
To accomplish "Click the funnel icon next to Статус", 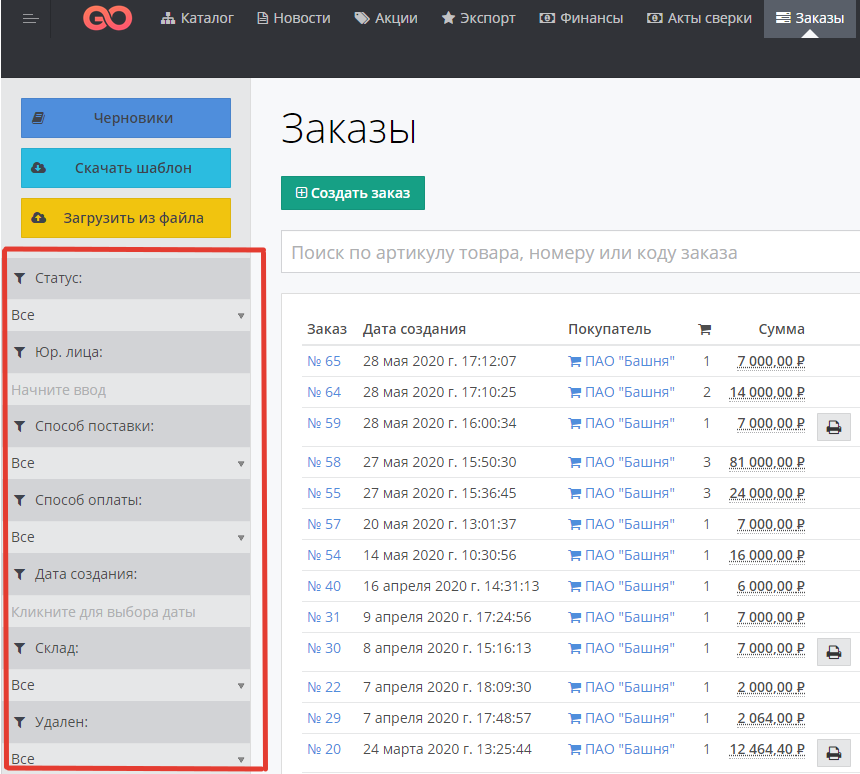I will [x=20, y=278].
